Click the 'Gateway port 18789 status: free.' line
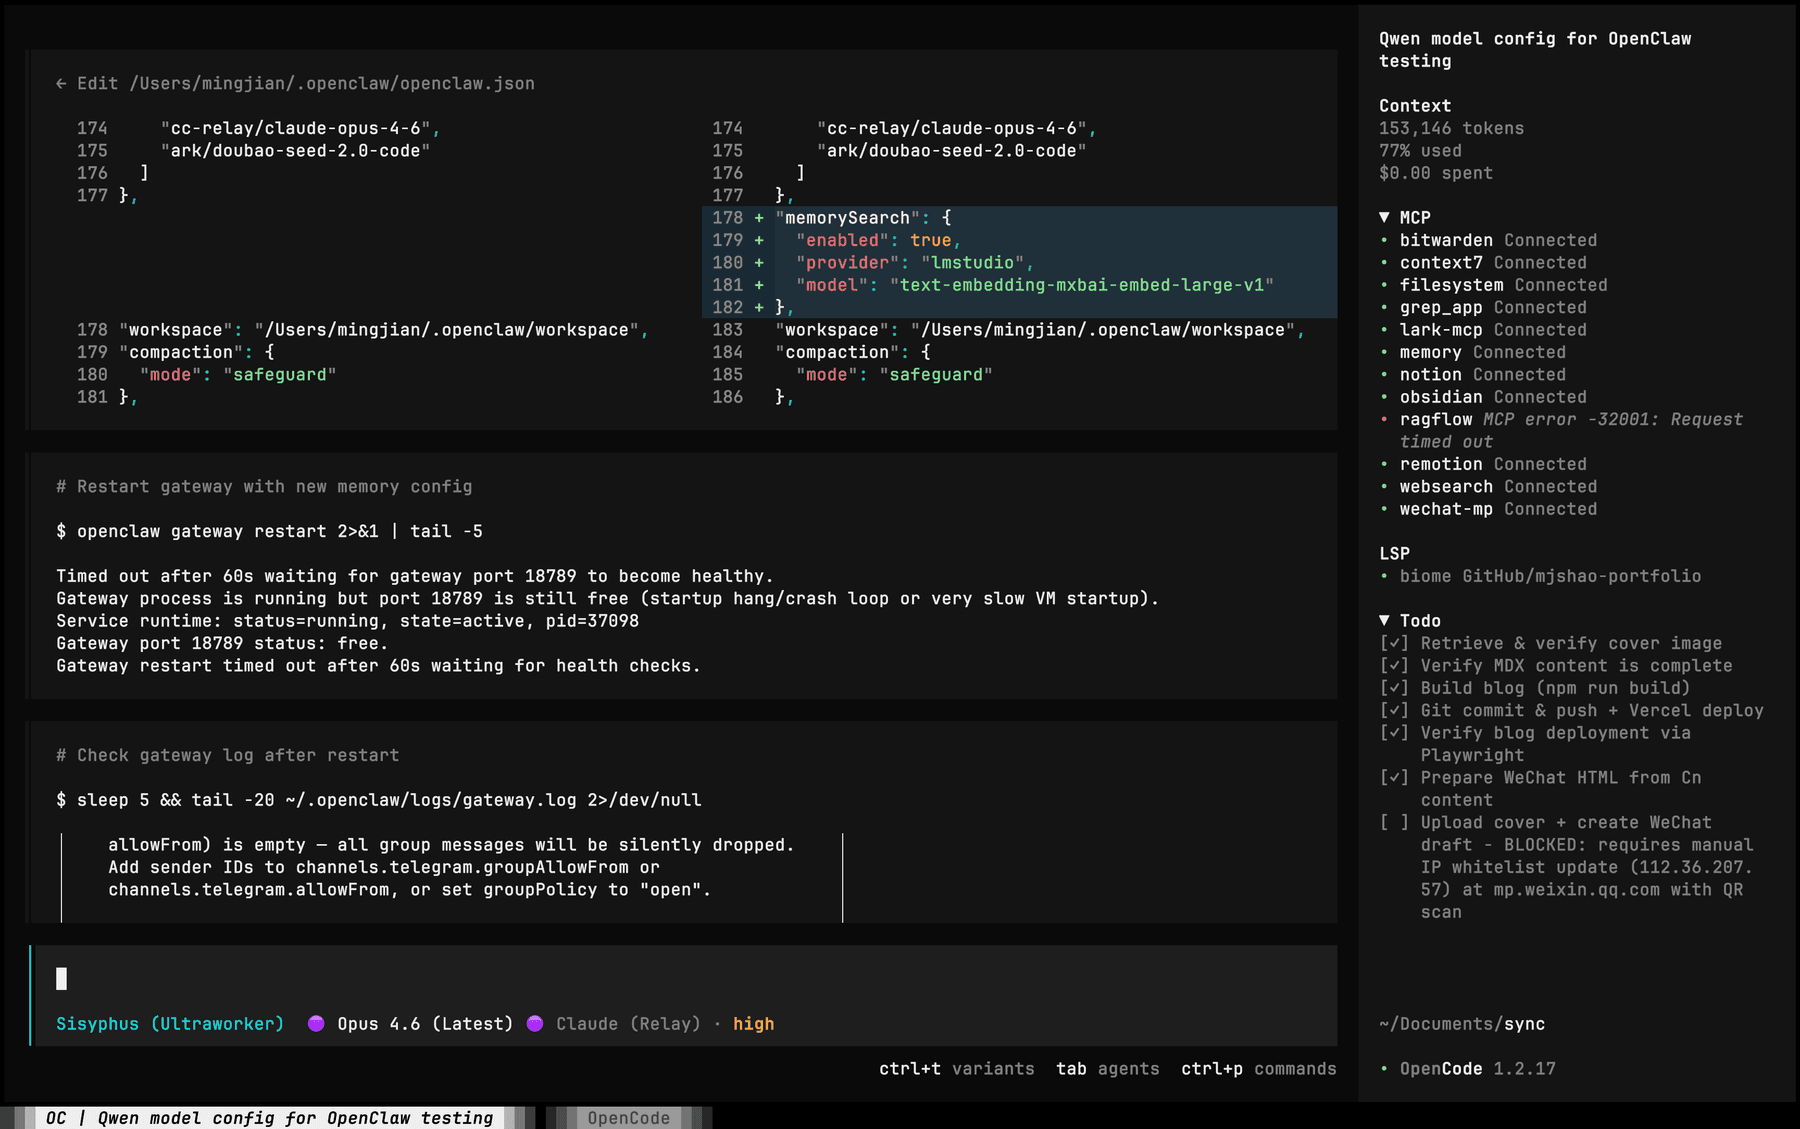The width and height of the screenshot is (1800, 1129). 222,644
